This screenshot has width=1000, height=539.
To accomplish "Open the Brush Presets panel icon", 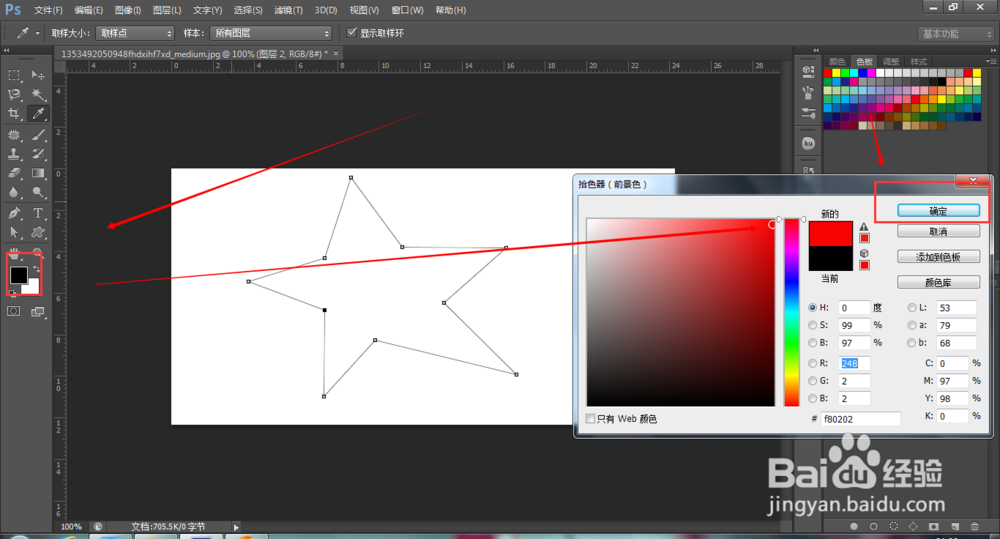I will coord(808,93).
